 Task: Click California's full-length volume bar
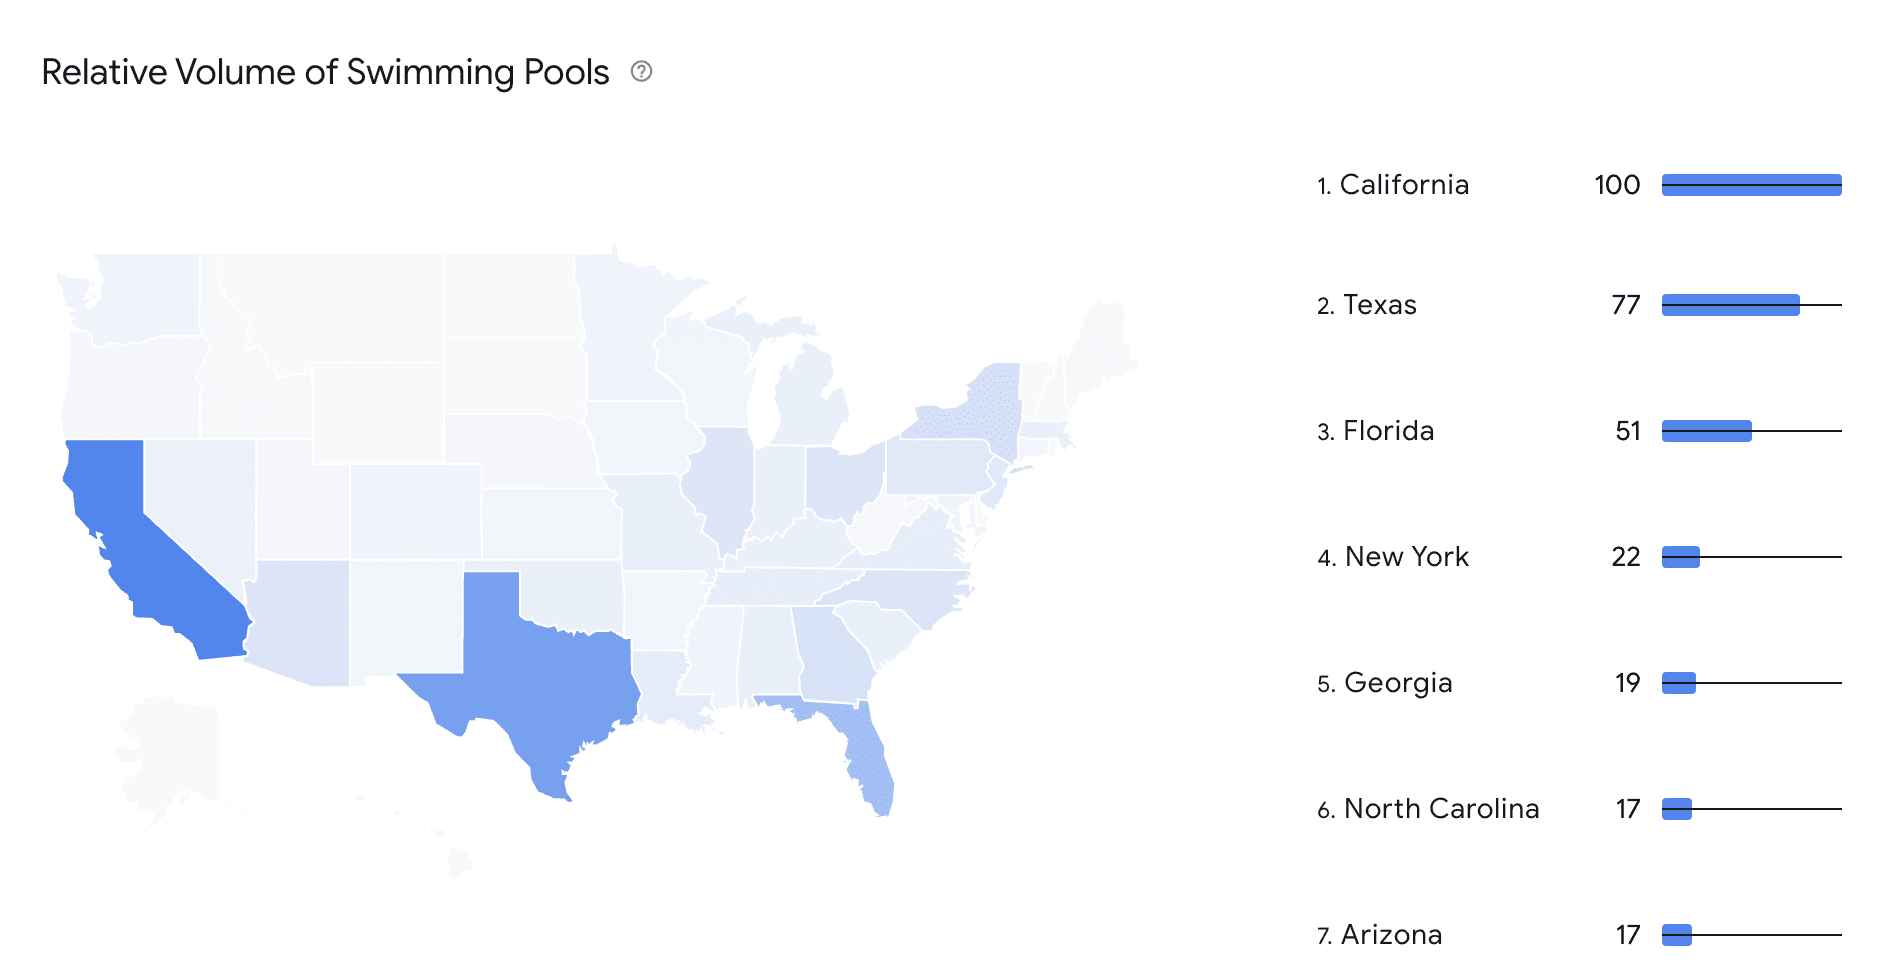coord(1752,185)
